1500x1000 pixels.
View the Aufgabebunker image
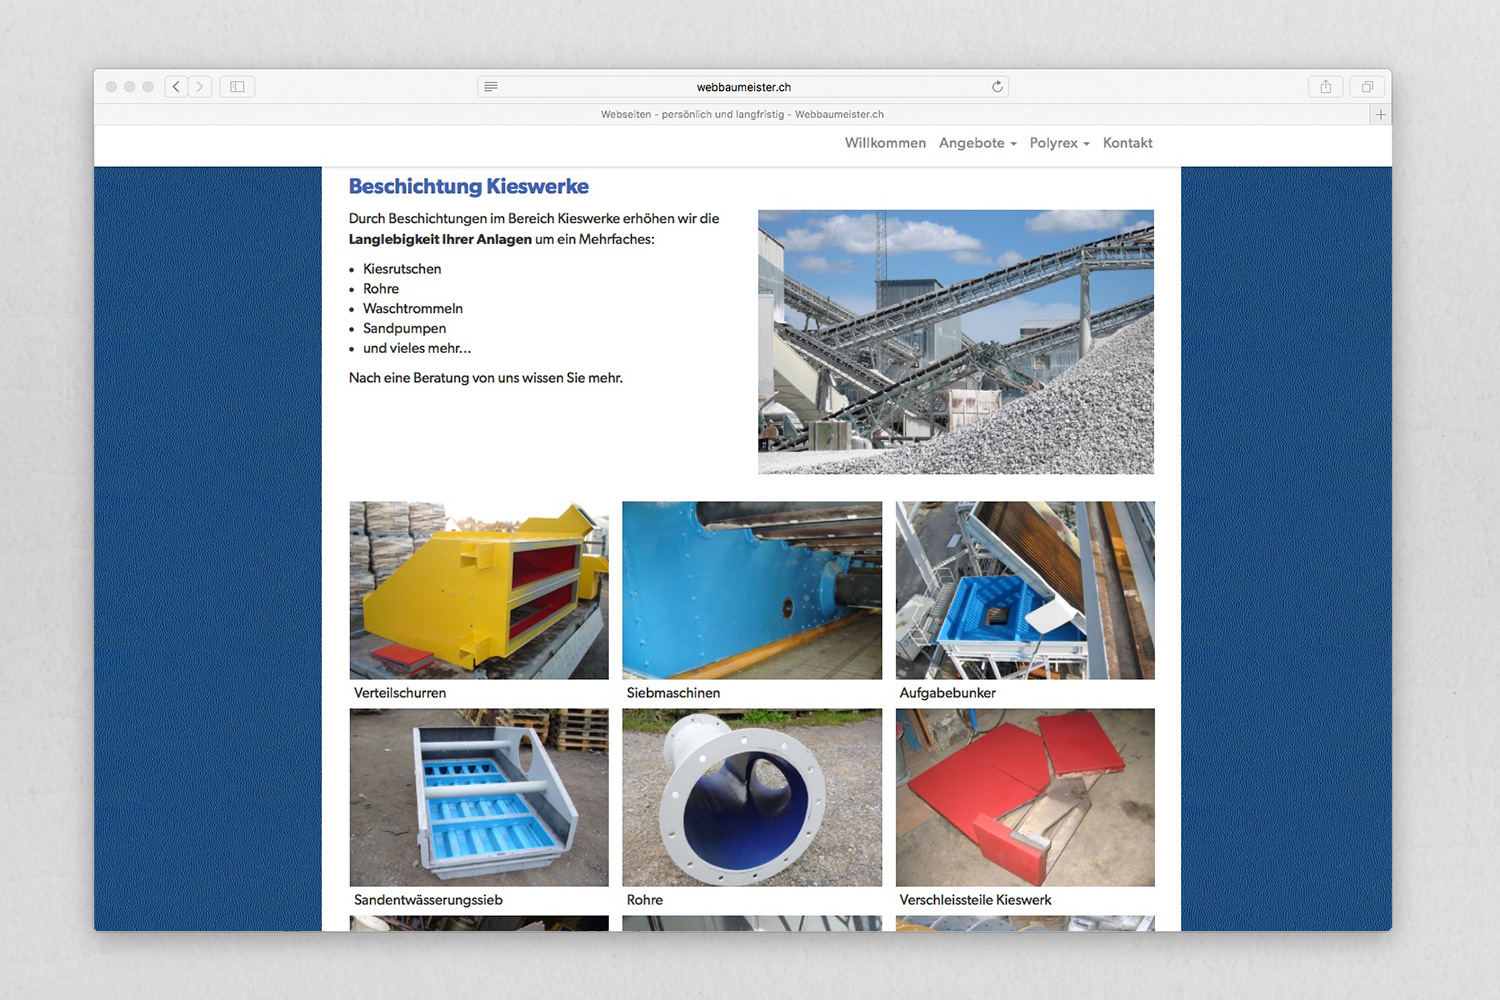point(1025,590)
